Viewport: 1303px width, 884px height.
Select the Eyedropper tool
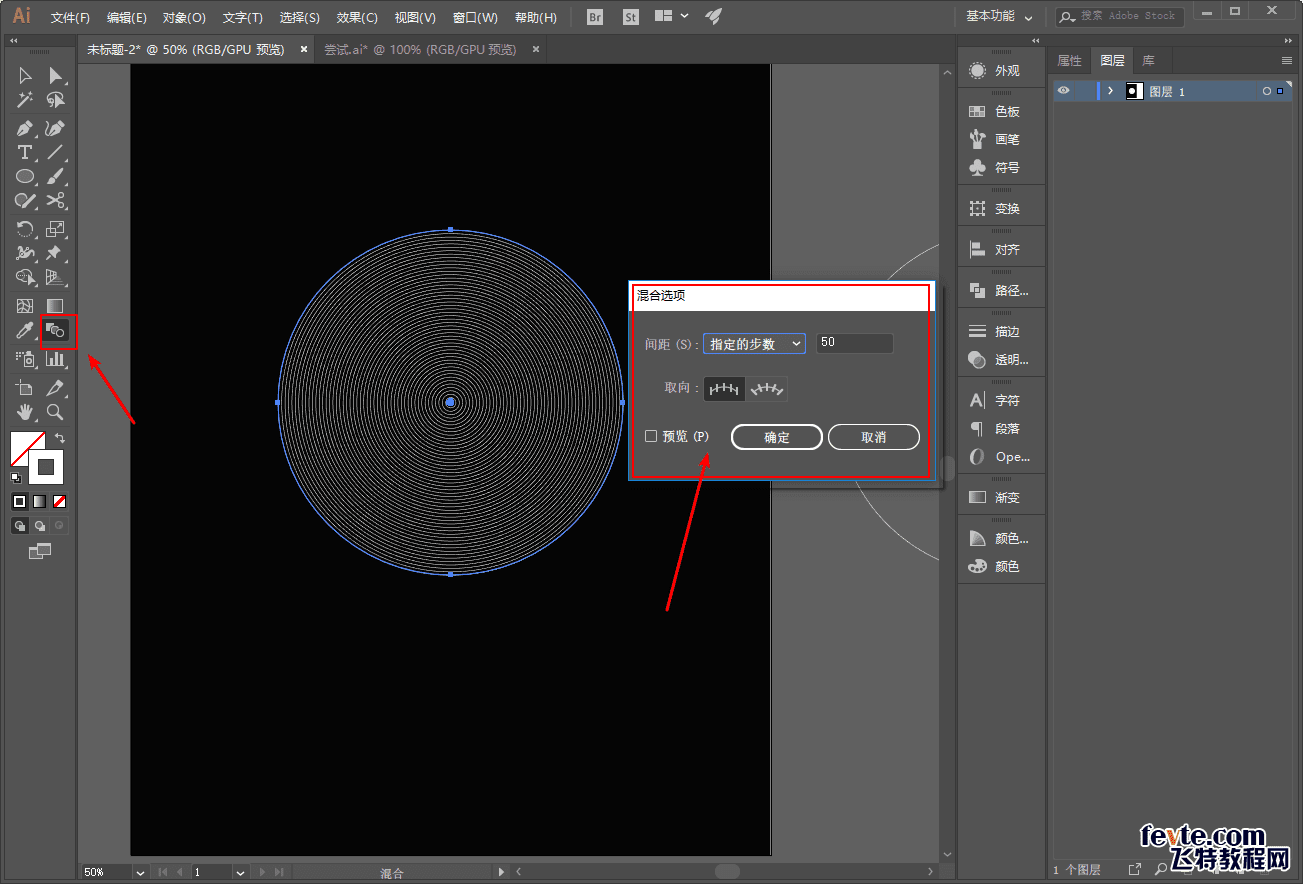pyautogui.click(x=25, y=331)
